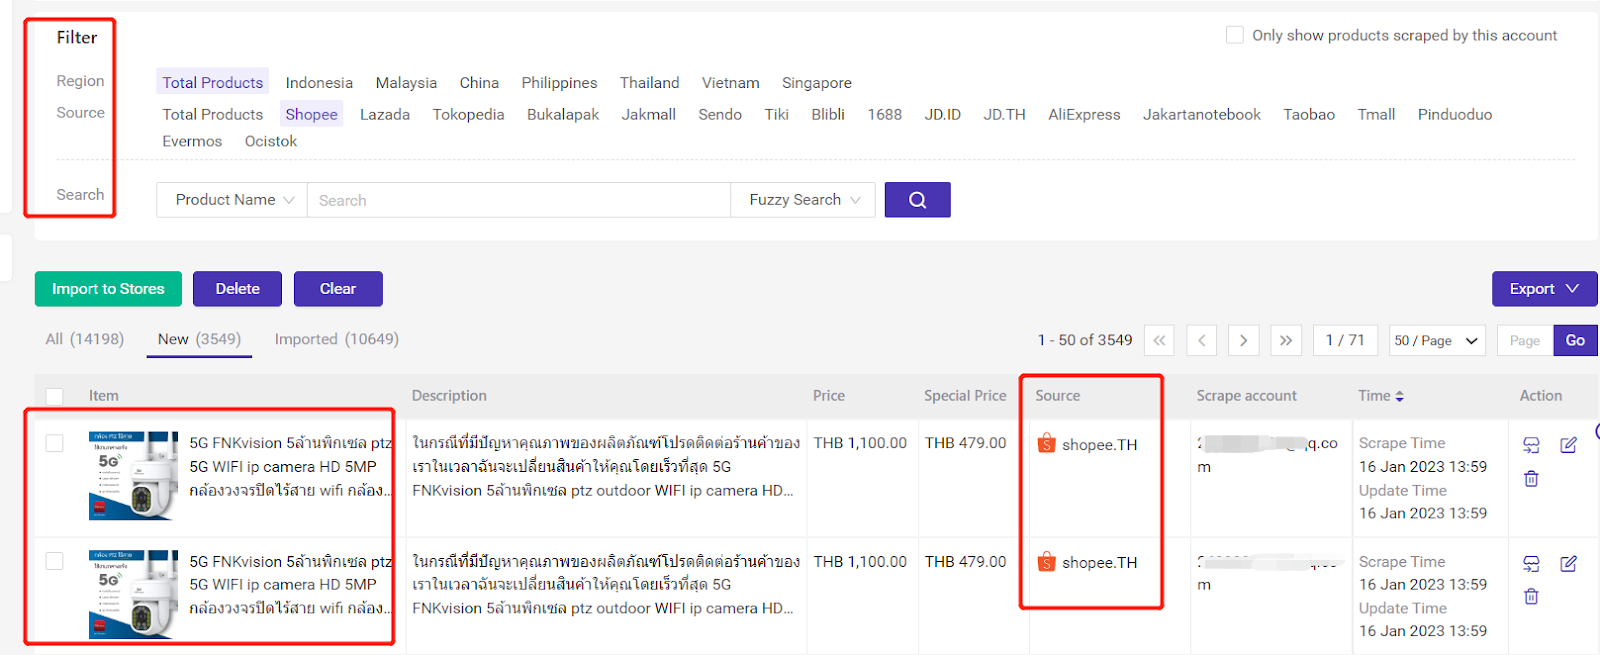Filter source by Tokopedia
Screen dimensions: 1600x655
468,114
